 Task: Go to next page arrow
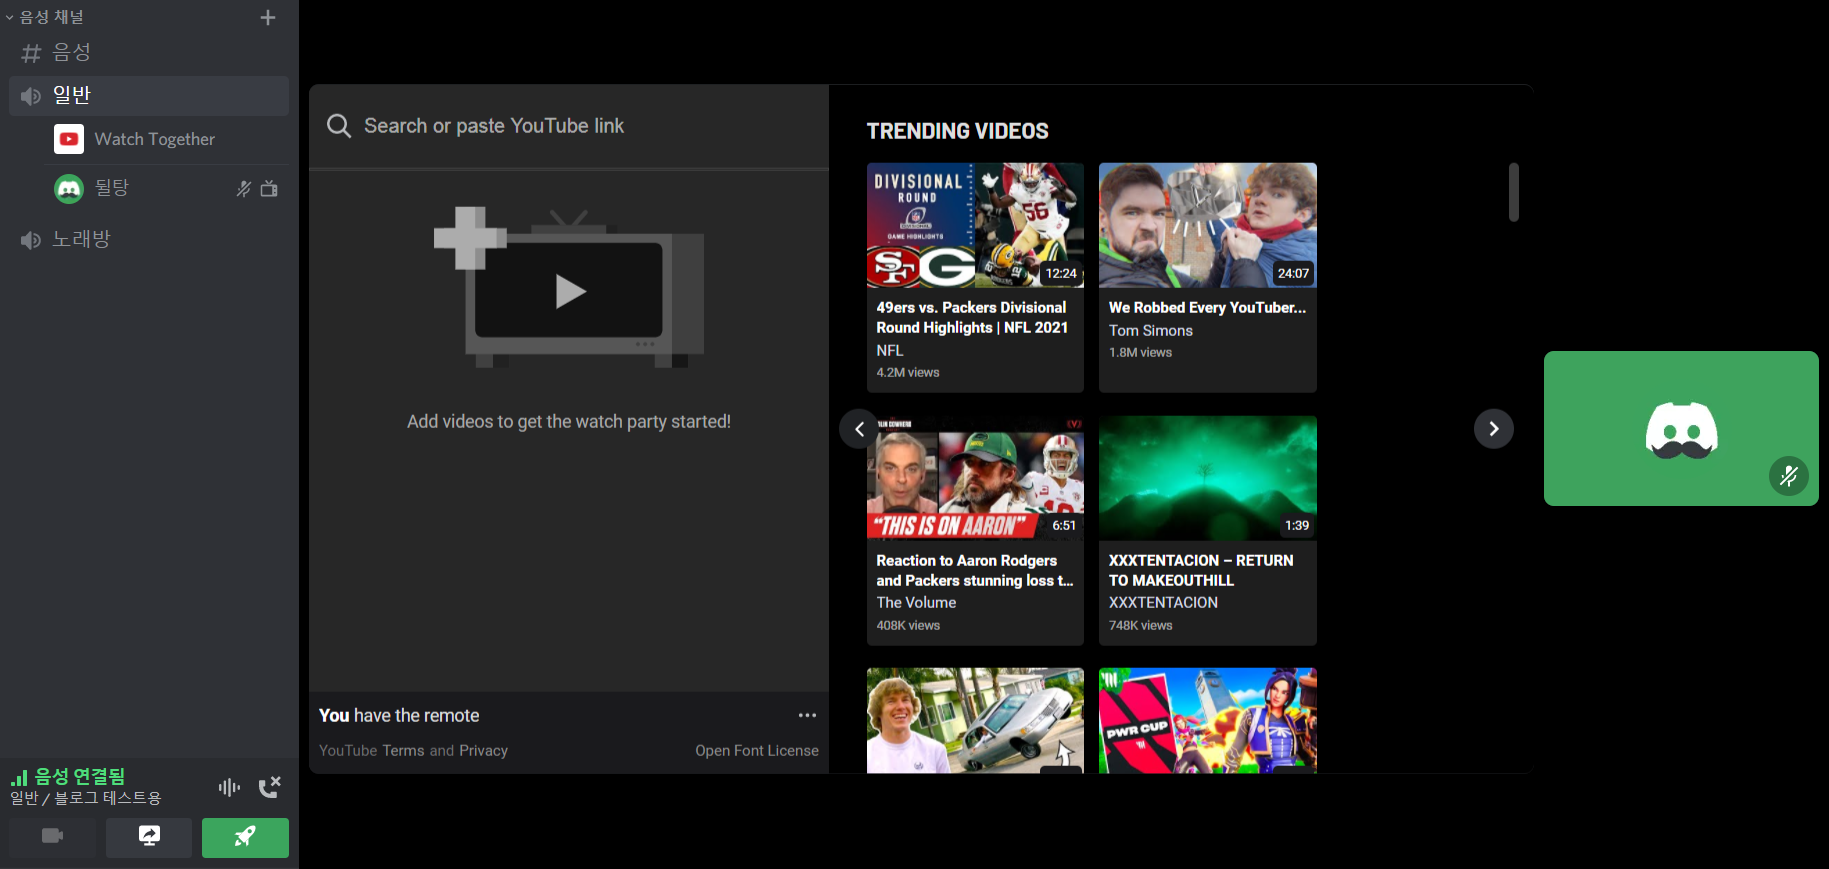(x=1494, y=429)
